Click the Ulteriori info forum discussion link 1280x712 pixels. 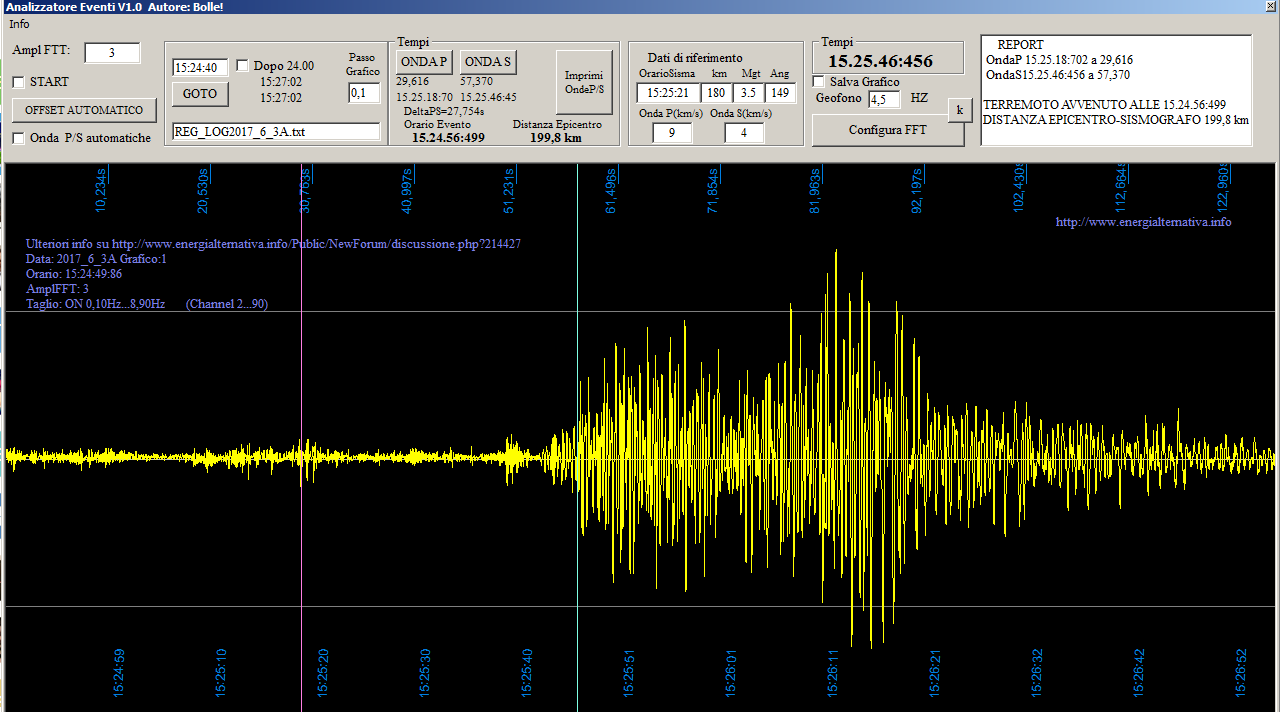click(273, 244)
